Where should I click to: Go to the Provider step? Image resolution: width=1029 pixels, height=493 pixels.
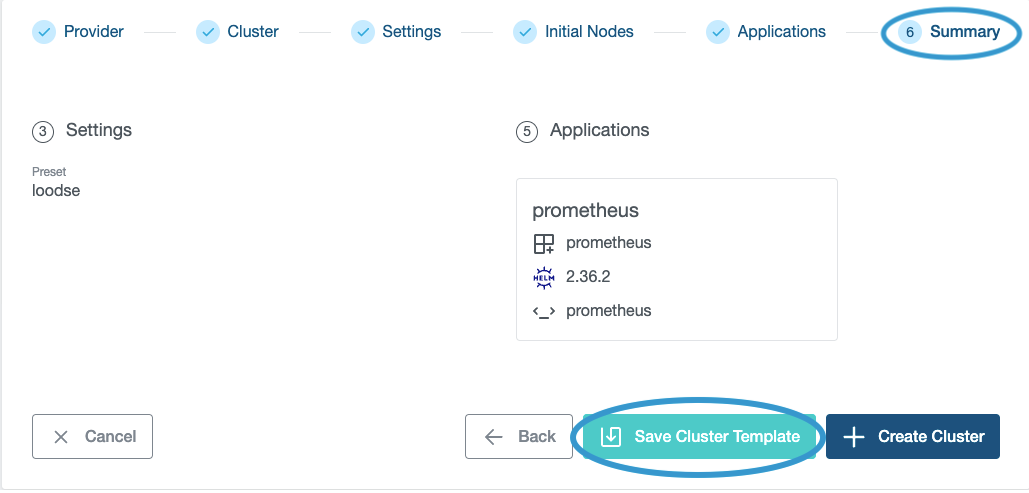coord(93,32)
